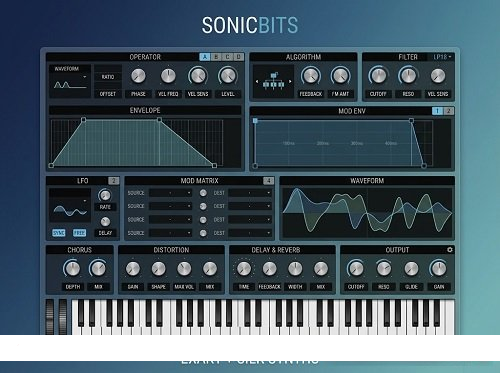The height and width of the screenshot is (373, 500).
Task: Switch to Operator A tab
Action: coord(205,57)
